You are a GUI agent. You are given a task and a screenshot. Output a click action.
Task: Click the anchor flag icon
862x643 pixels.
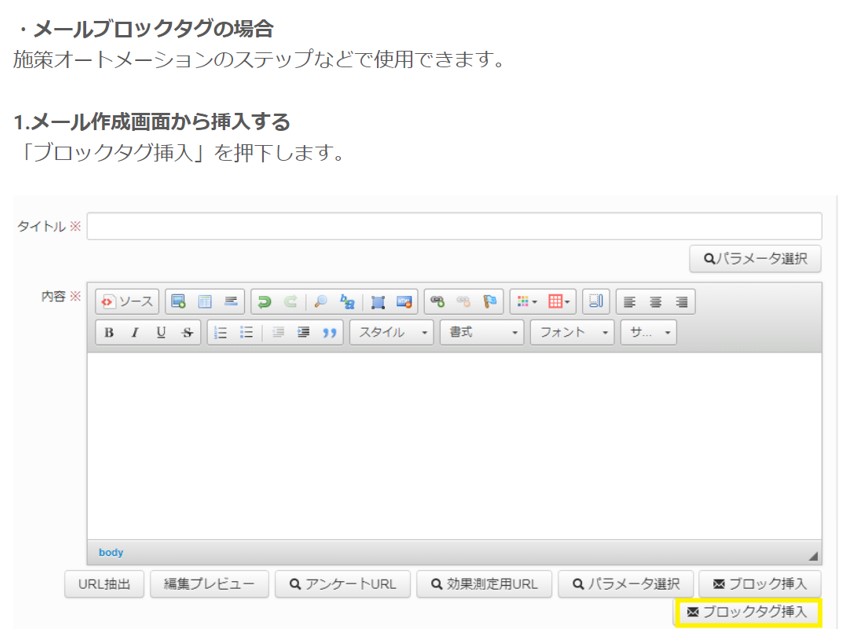pyautogui.click(x=490, y=302)
